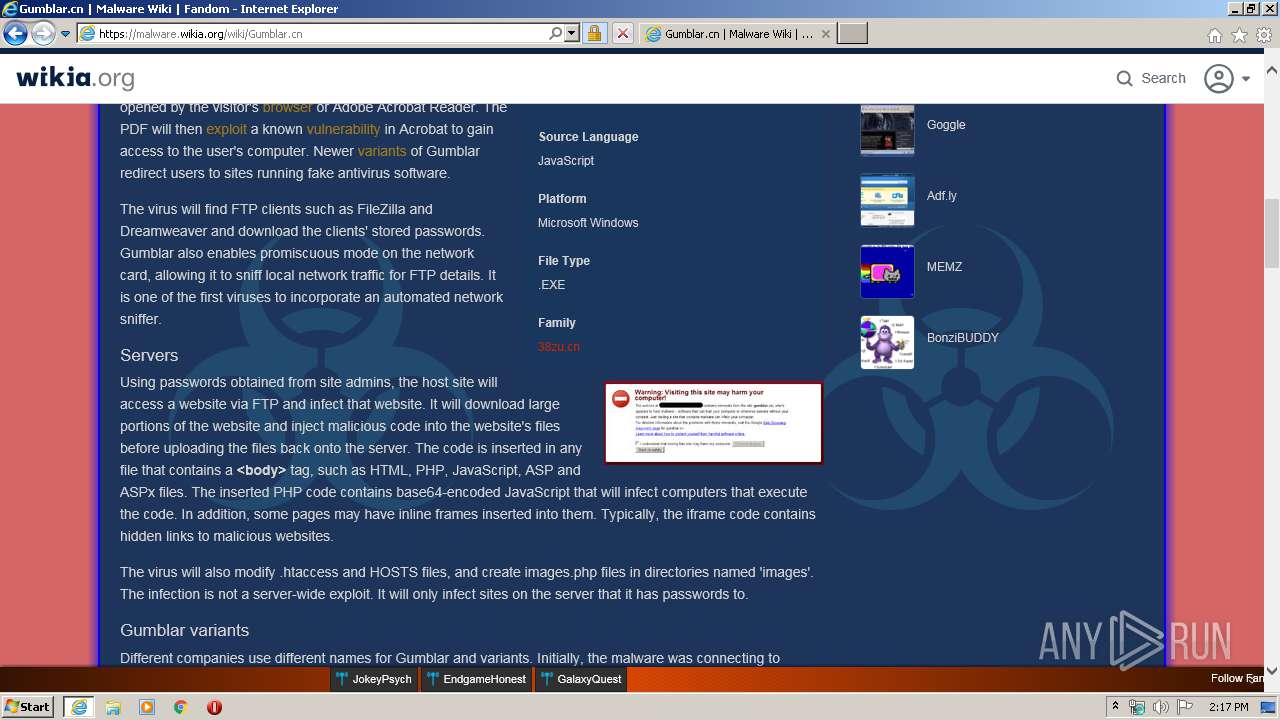Click the Show desktop button
Image resolution: width=1280 pixels, height=720 pixels.
1270,707
